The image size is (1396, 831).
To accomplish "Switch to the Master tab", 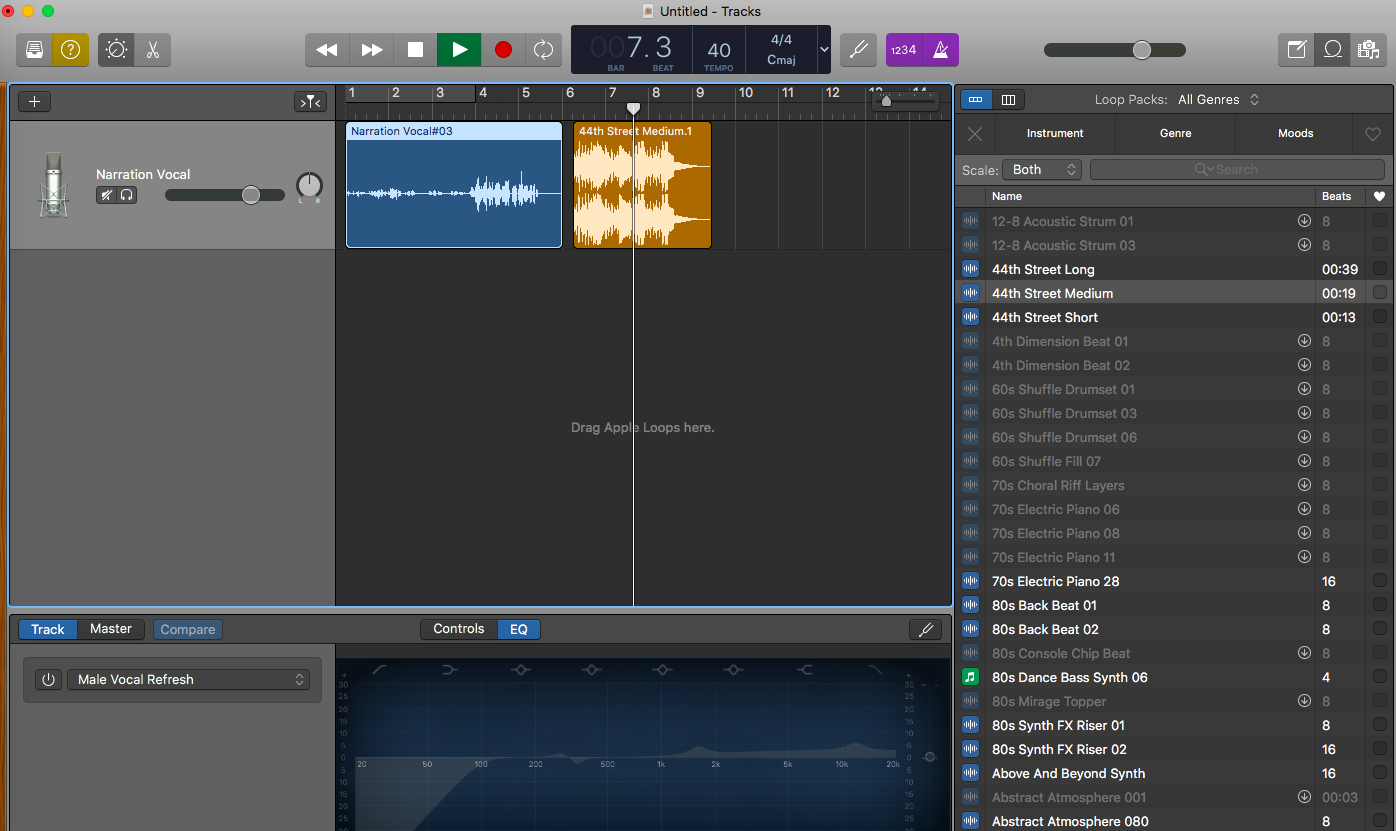I will click(111, 629).
